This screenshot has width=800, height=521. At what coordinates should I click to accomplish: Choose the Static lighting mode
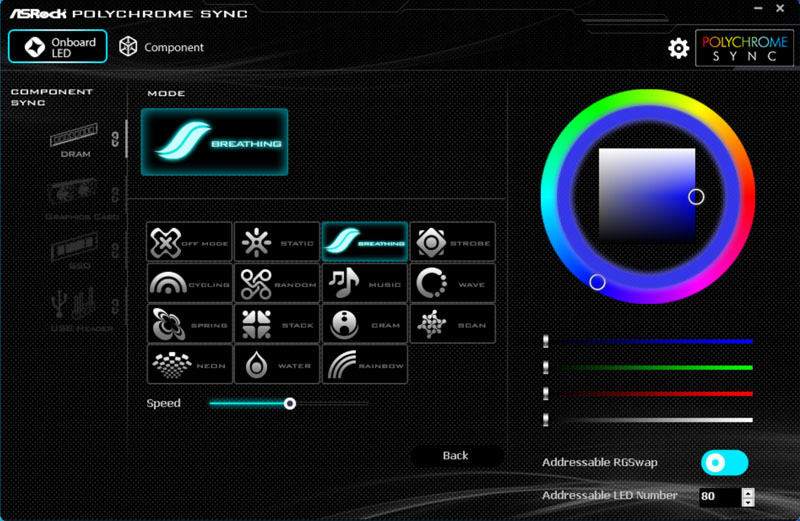point(277,242)
